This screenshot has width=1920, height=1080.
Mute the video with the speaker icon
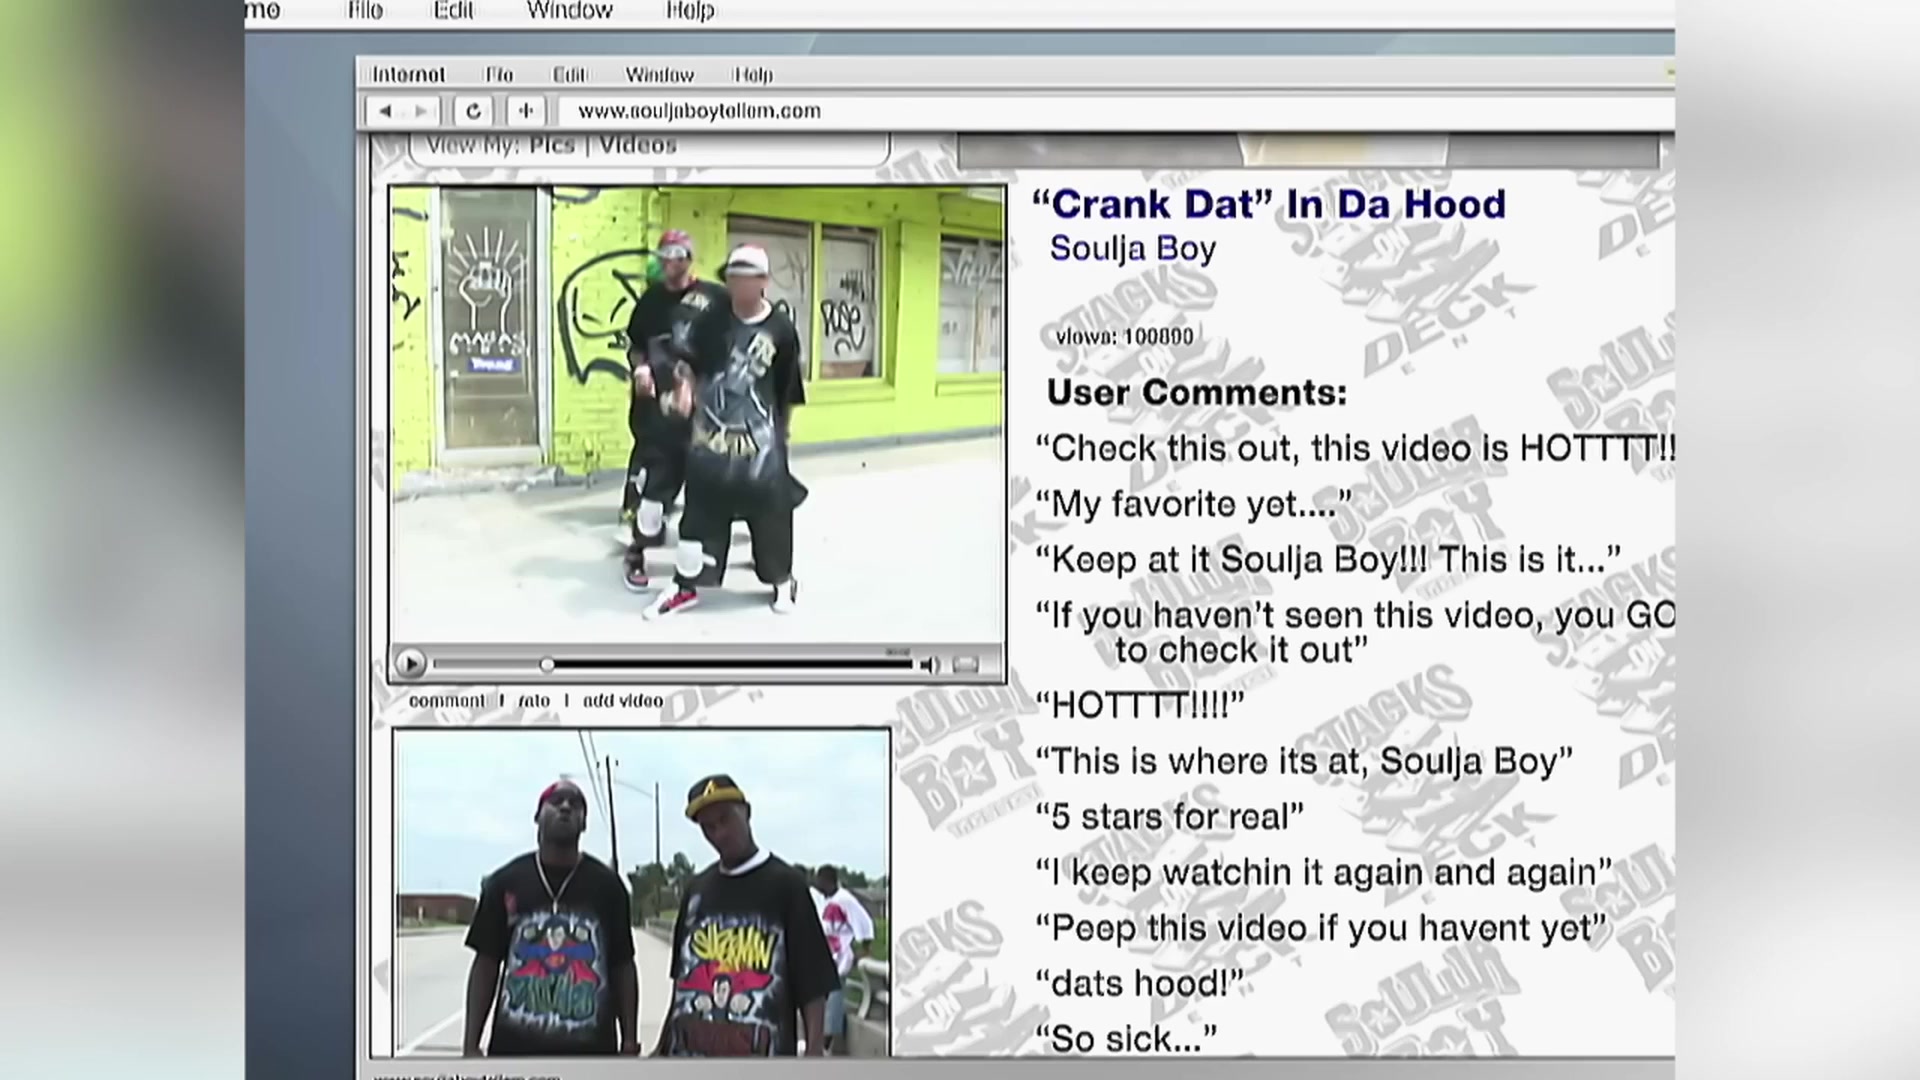click(929, 664)
